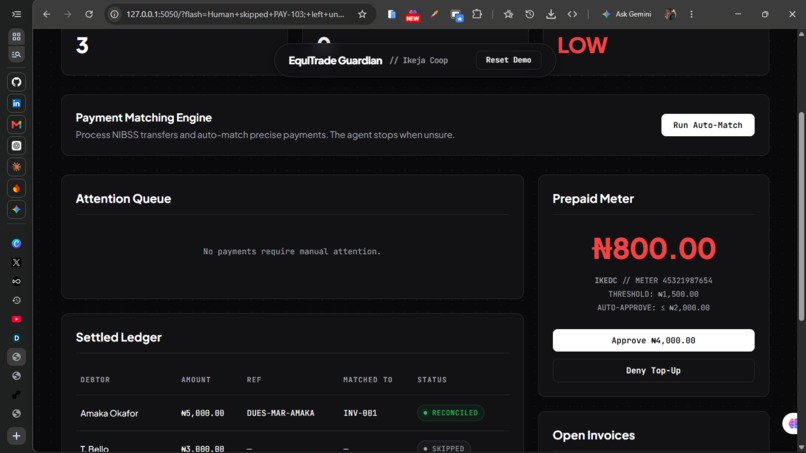The width and height of the screenshot is (806, 453).
Task: Open the tab grid overview icon
Action: click(x=16, y=36)
